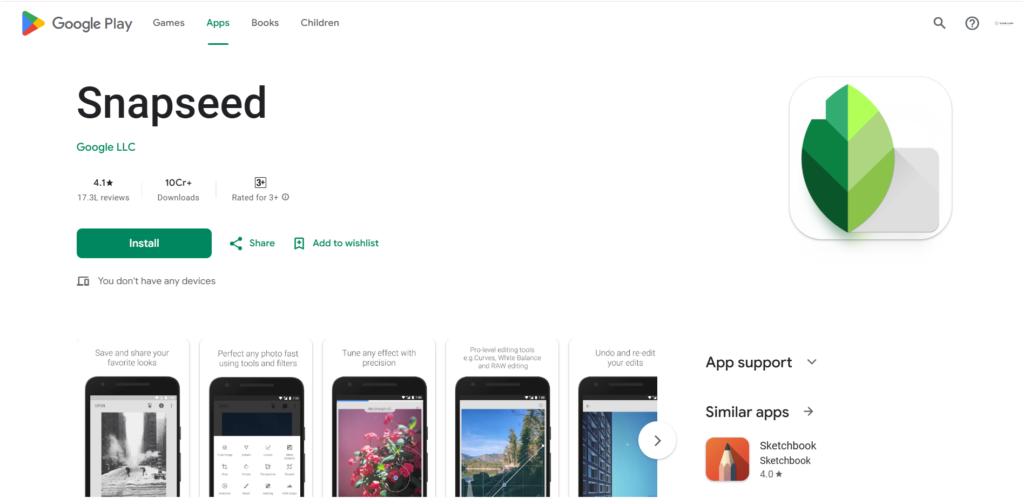
Task: Click the account avatar in top right
Action: click(x=1003, y=23)
